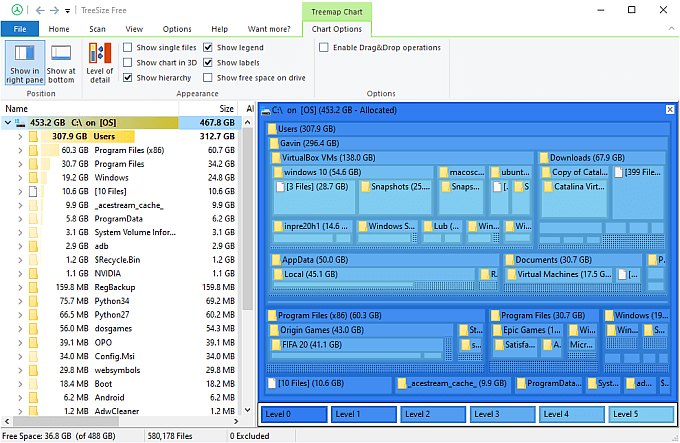The height and width of the screenshot is (443, 680).
Task: Enable Show single files checkbox
Action: point(128,47)
